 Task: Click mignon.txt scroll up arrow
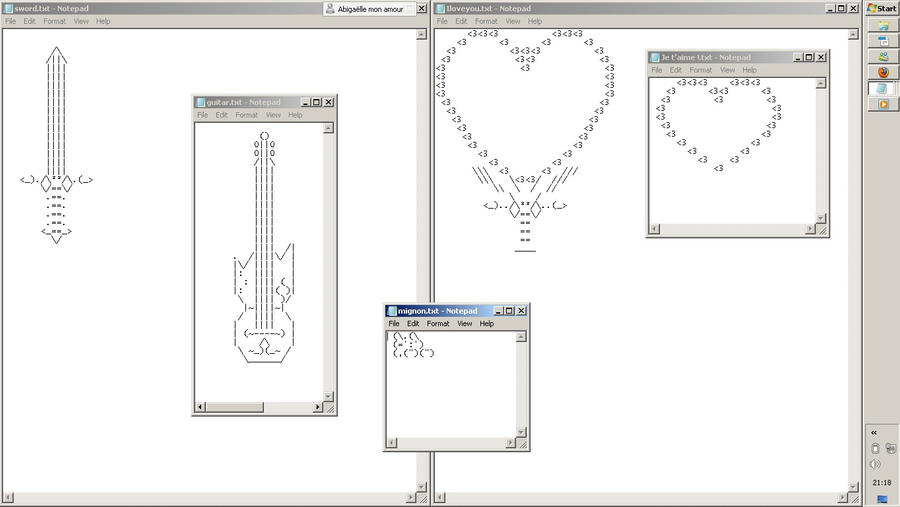[x=521, y=337]
